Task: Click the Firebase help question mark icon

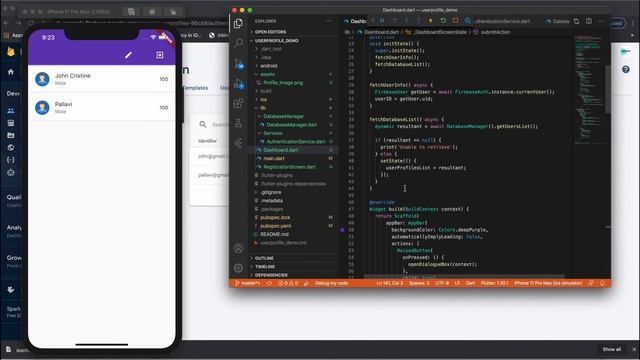Action: click(626, 70)
